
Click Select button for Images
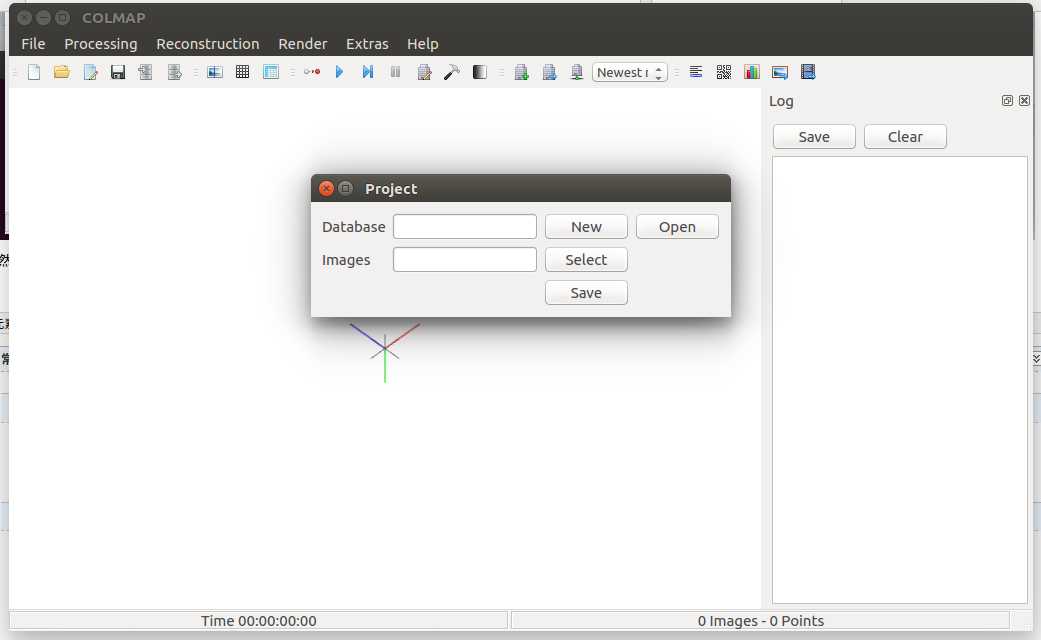click(586, 260)
